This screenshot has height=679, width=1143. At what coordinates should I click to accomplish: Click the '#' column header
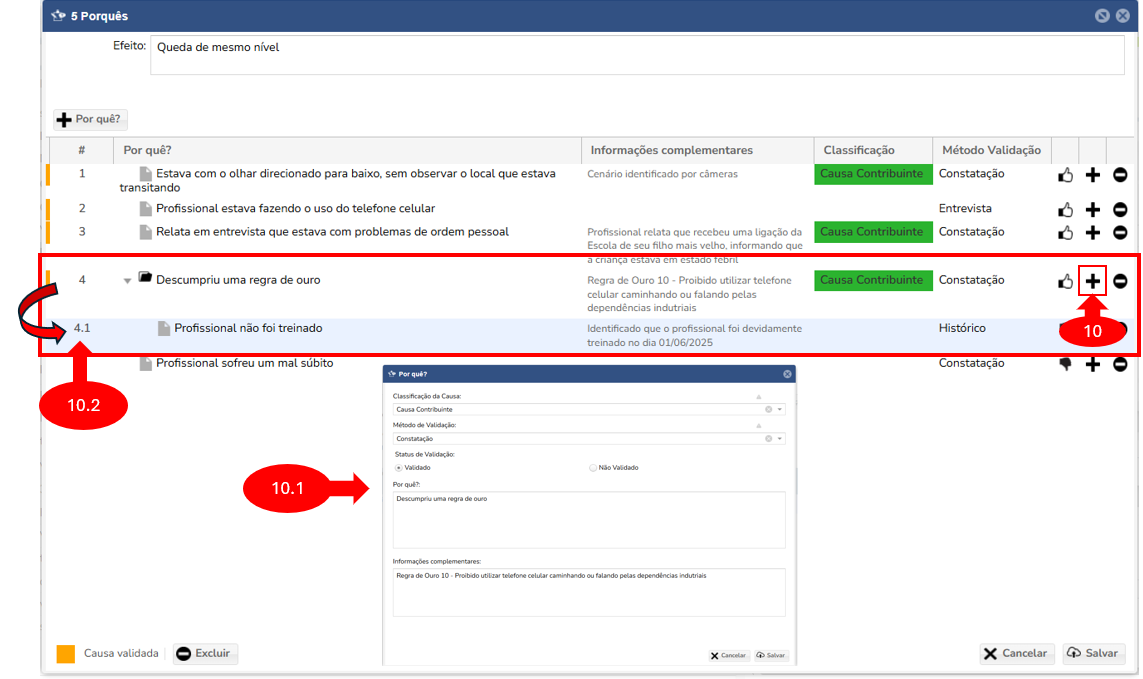(82, 150)
